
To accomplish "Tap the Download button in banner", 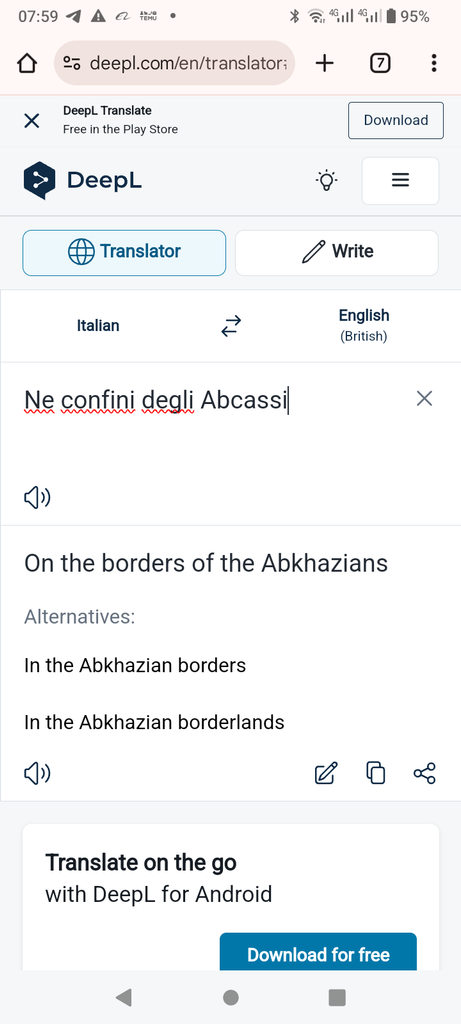I will click(x=396, y=120).
